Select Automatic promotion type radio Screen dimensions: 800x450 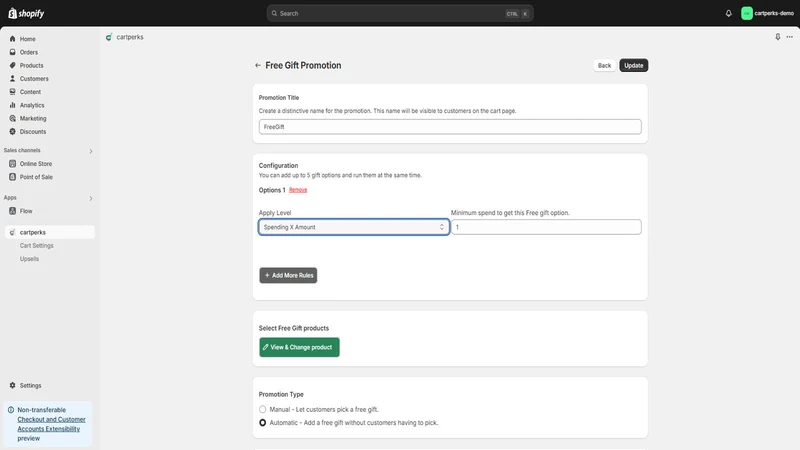click(262, 422)
